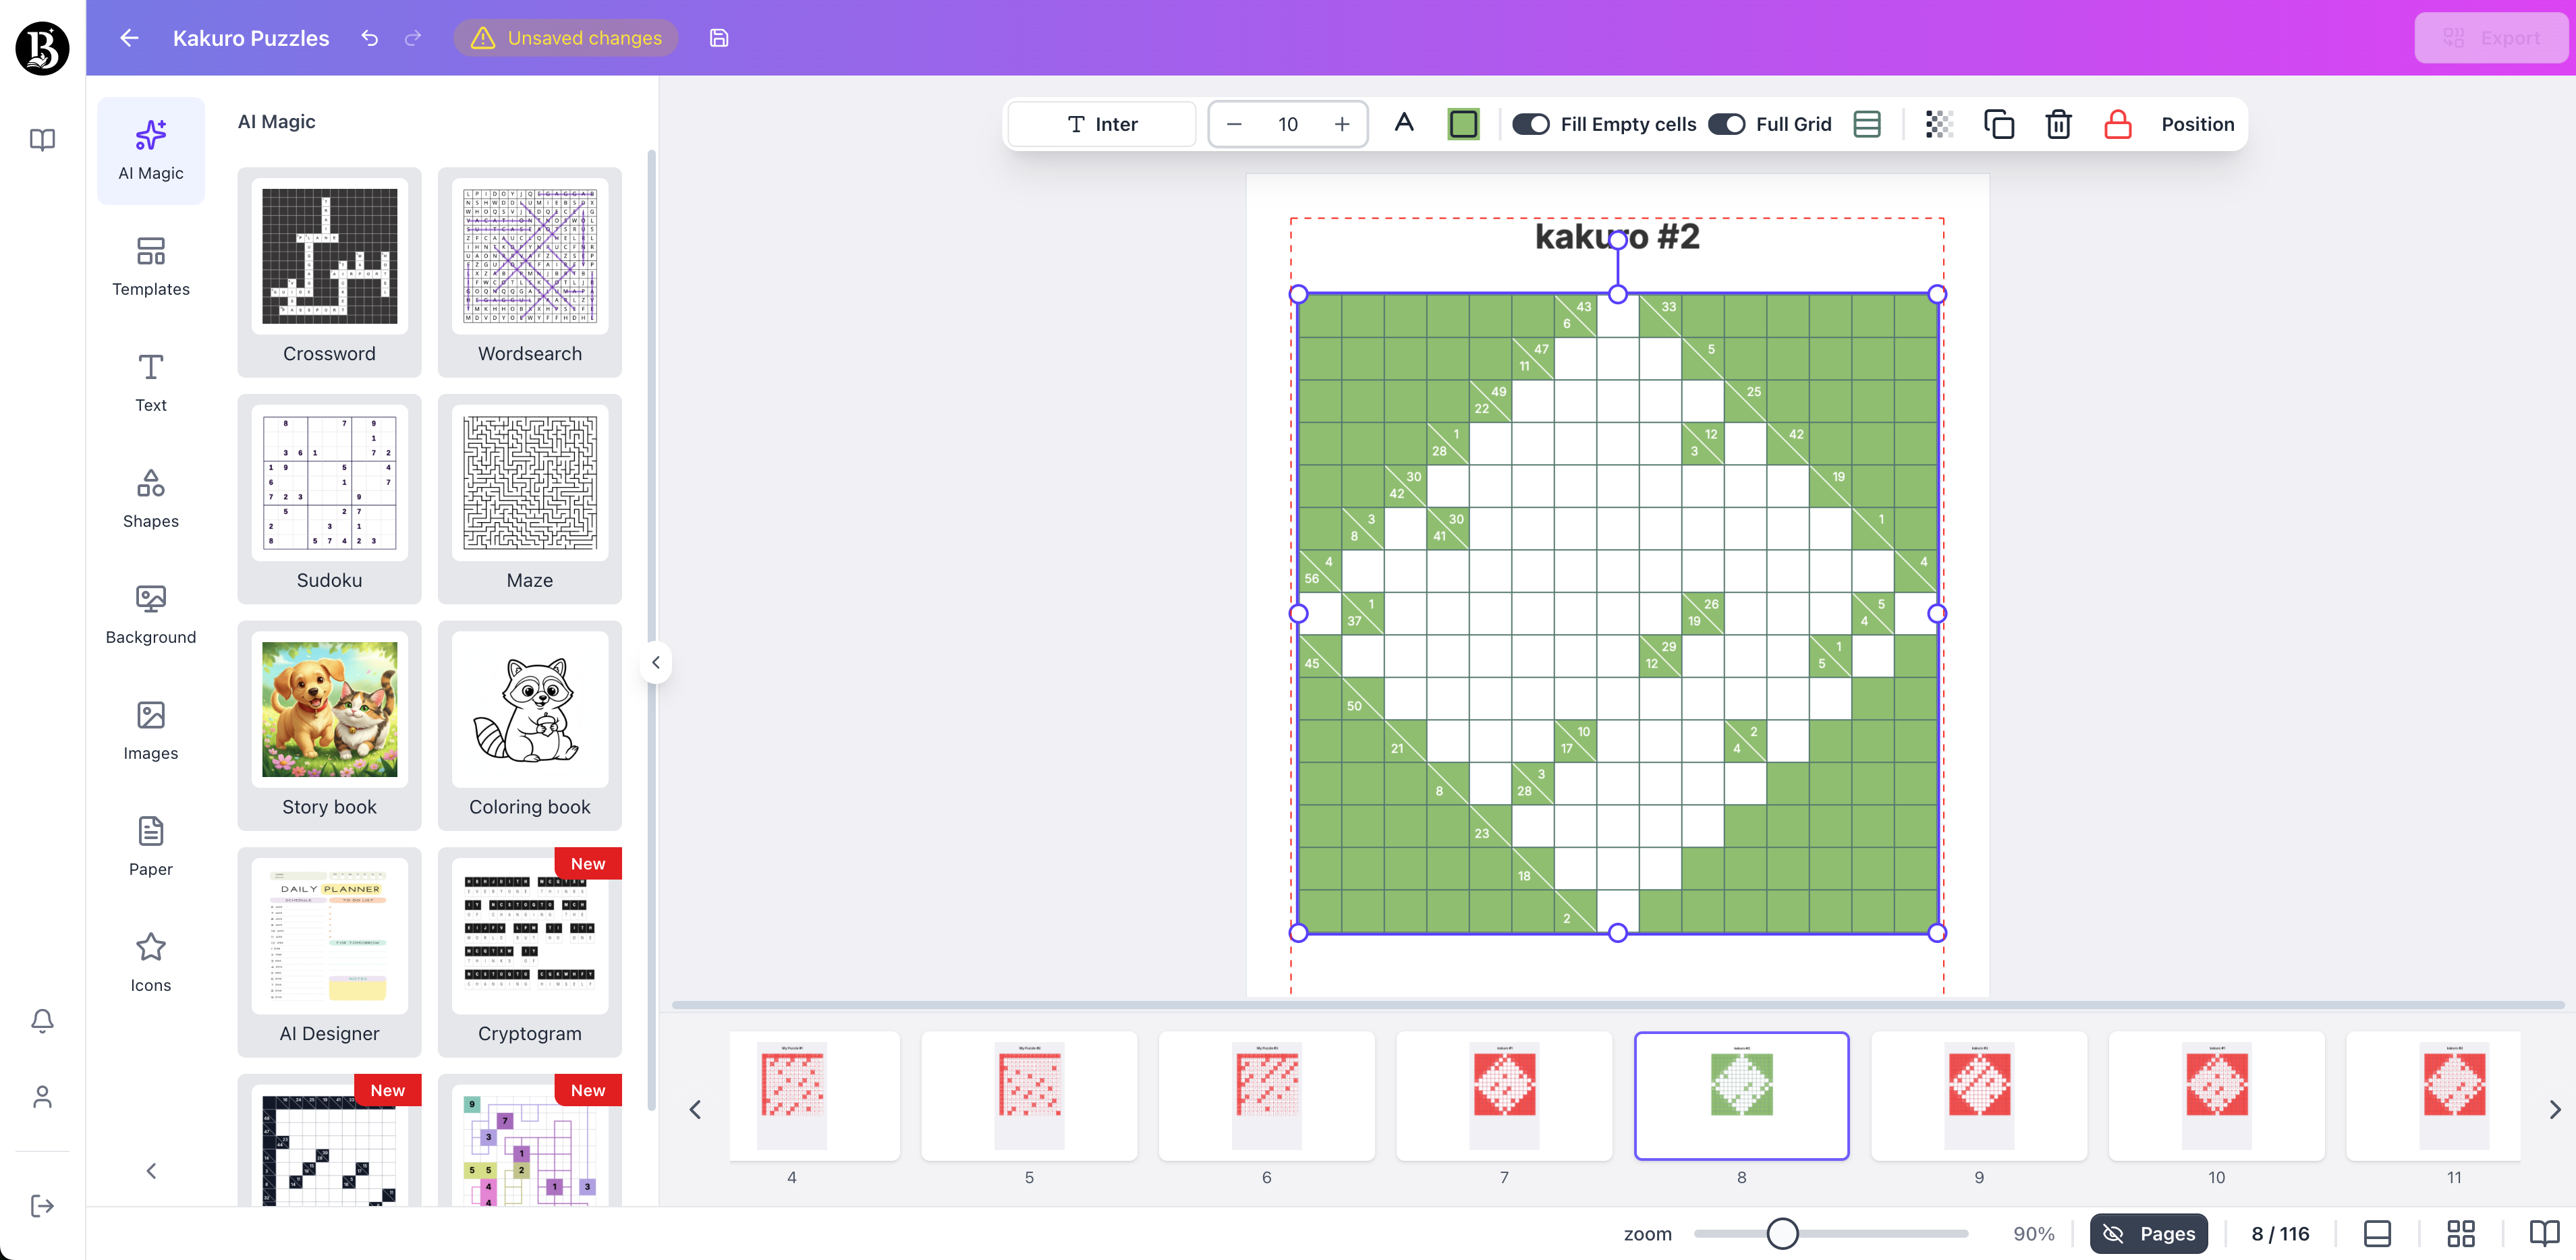The height and width of the screenshot is (1260, 2576).
Task: Enable the Fill Empty cells toggle
Action: (x=1531, y=124)
